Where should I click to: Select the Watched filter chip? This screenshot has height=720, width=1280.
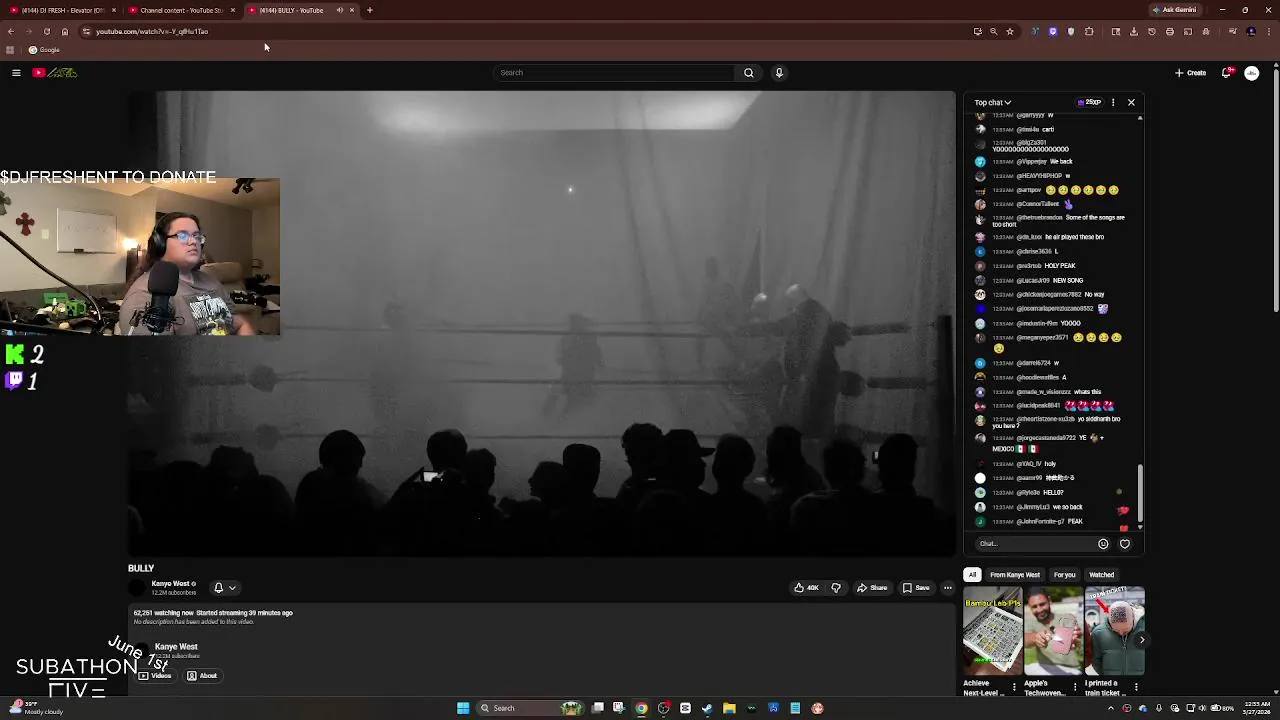tap(1101, 575)
